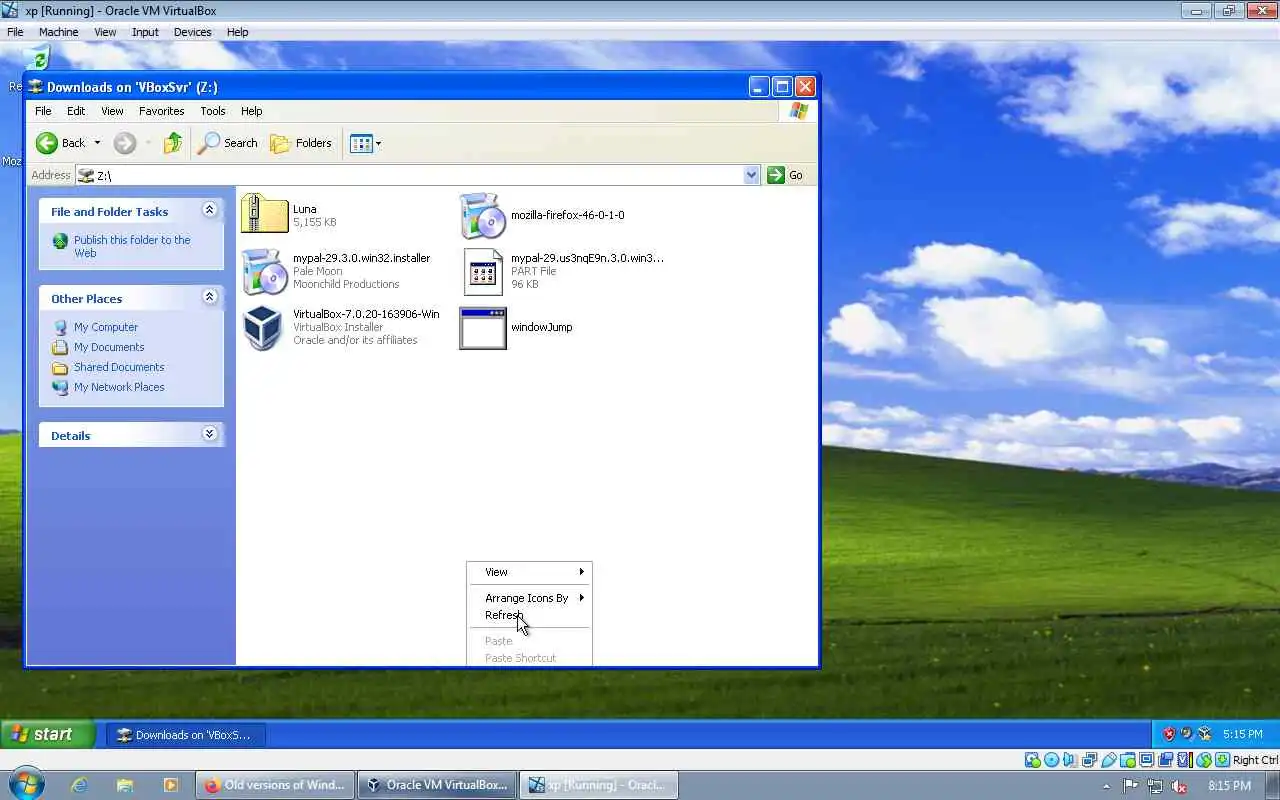Open the VirtualBox Devices menu

click(x=192, y=32)
